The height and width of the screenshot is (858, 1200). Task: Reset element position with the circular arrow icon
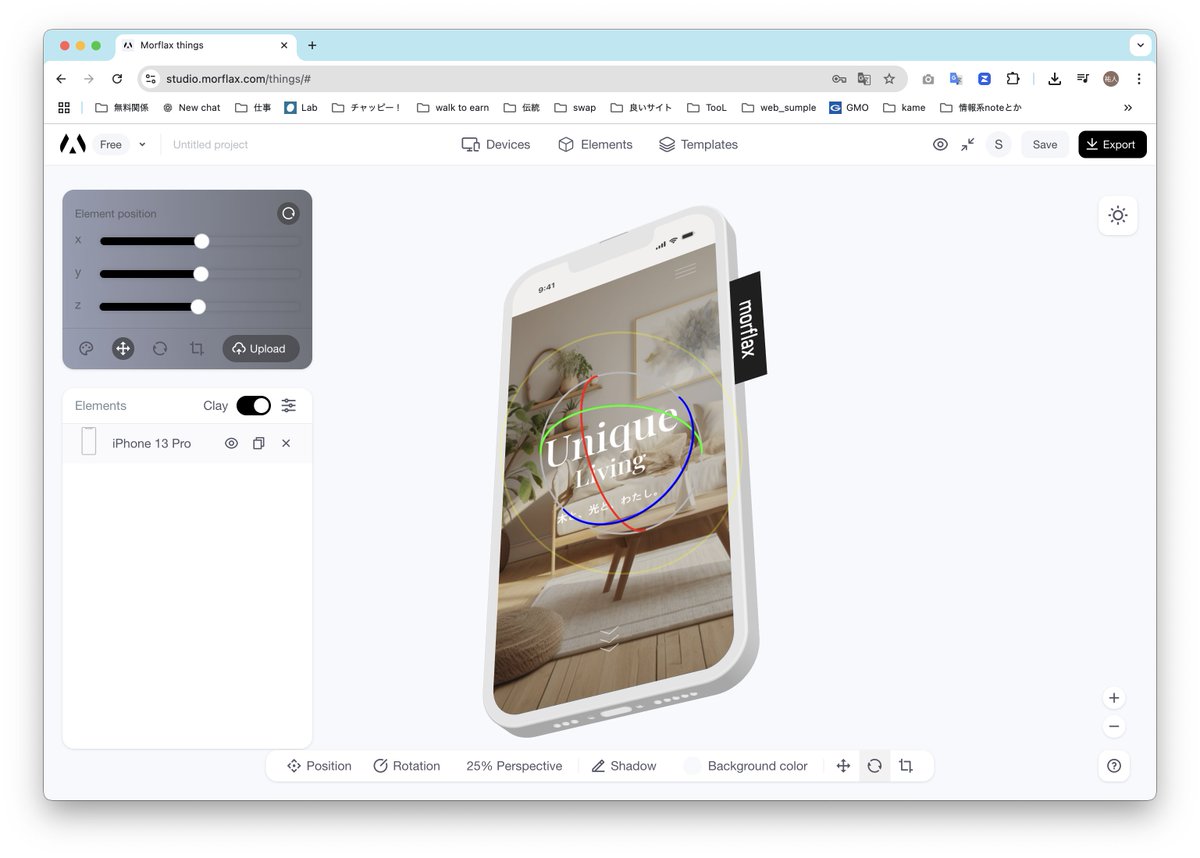click(x=288, y=213)
